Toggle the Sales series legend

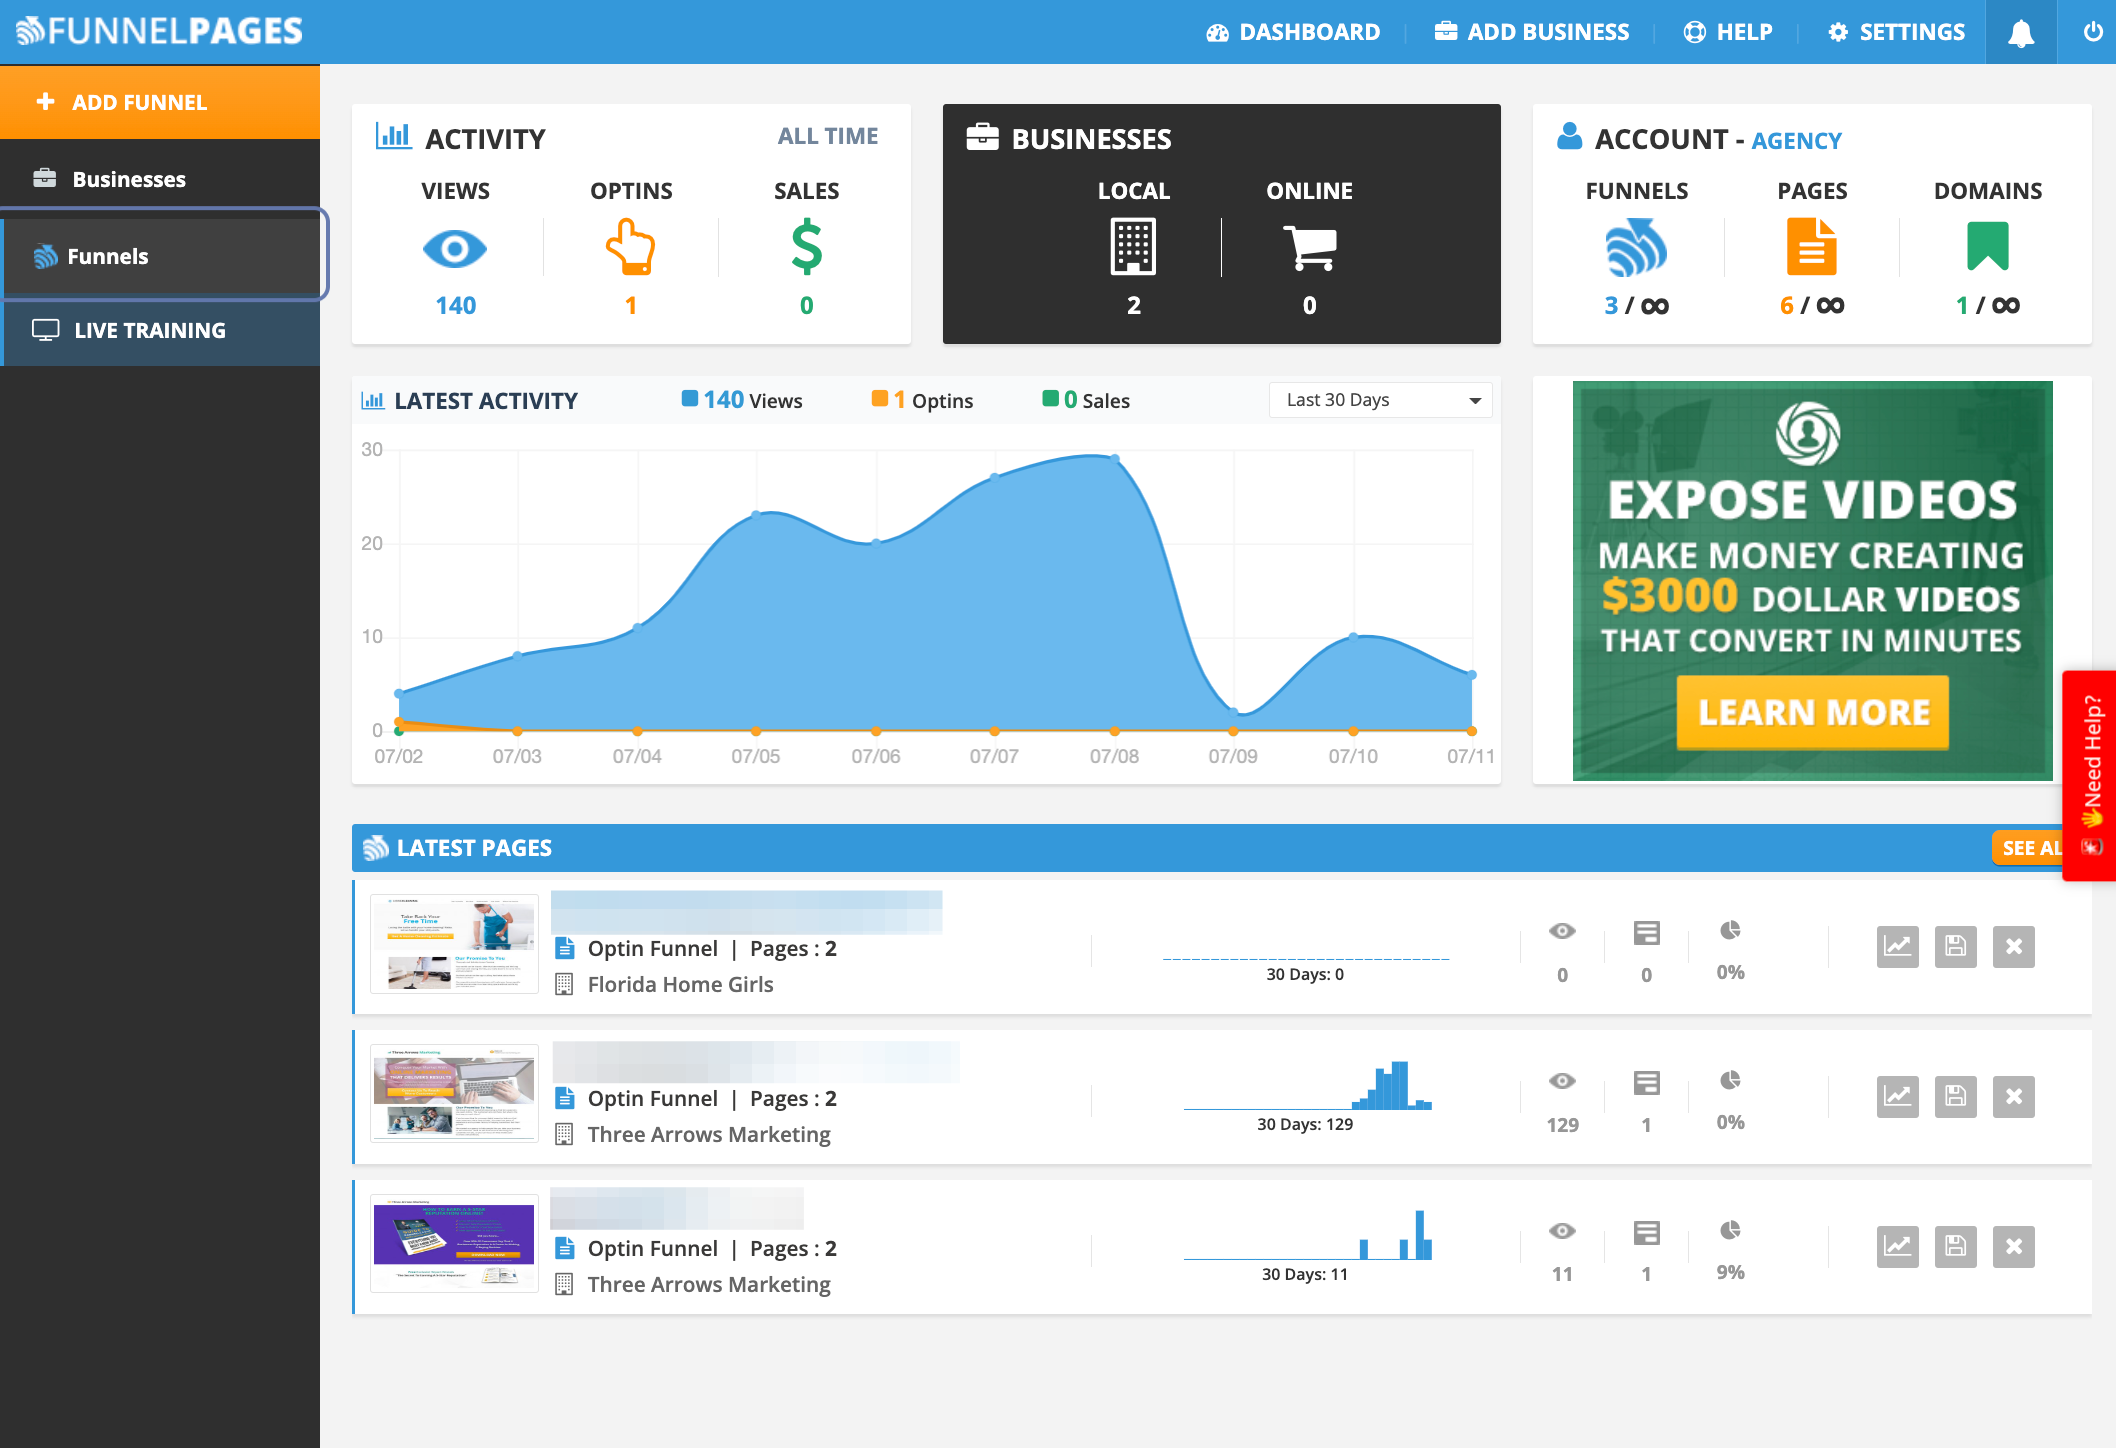coord(1086,400)
